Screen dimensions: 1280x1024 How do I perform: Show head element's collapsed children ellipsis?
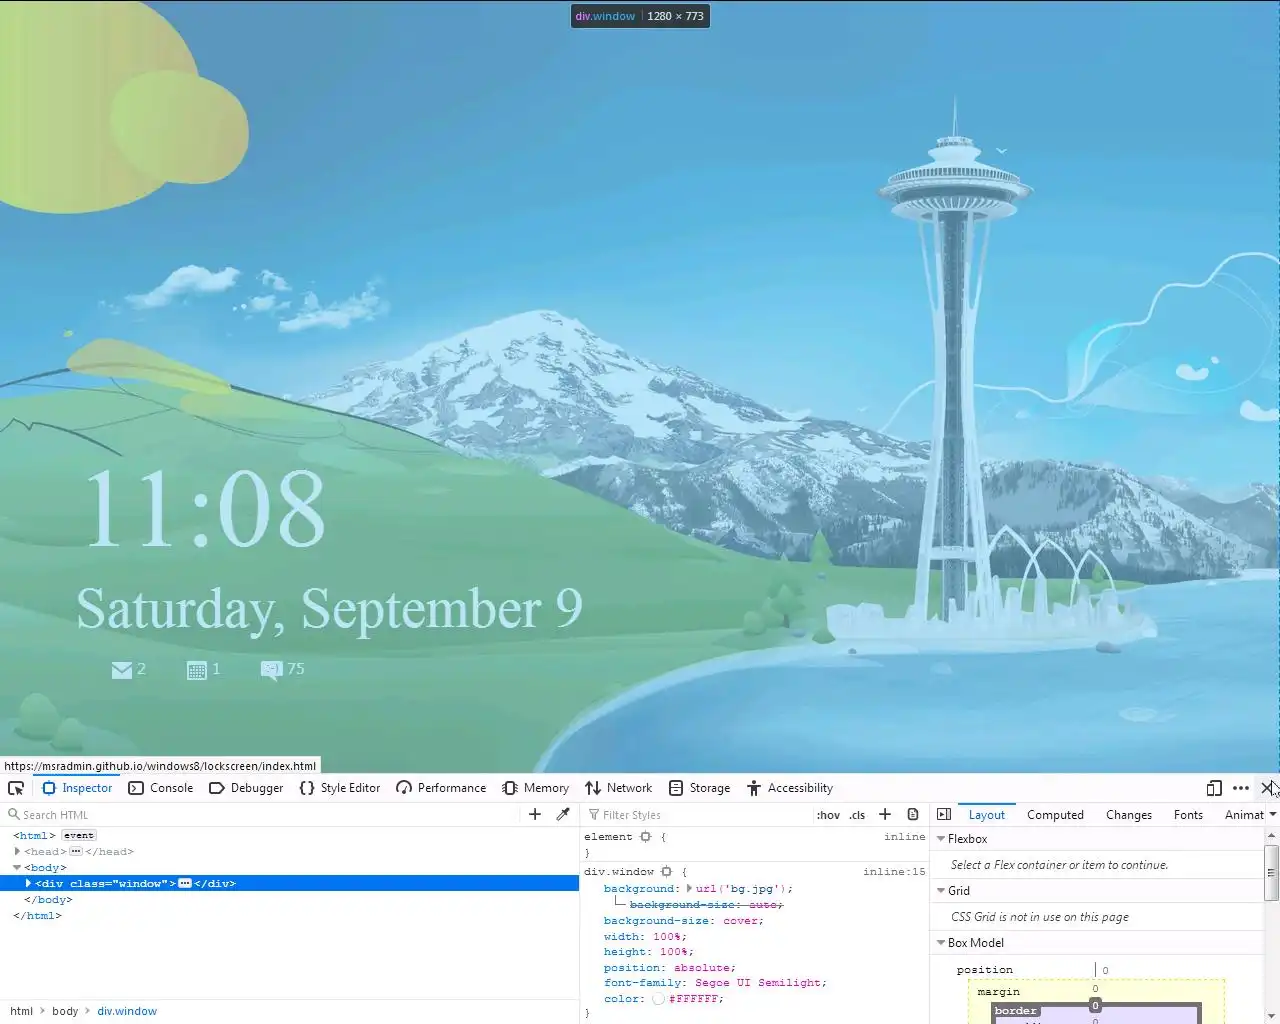[x=76, y=851]
